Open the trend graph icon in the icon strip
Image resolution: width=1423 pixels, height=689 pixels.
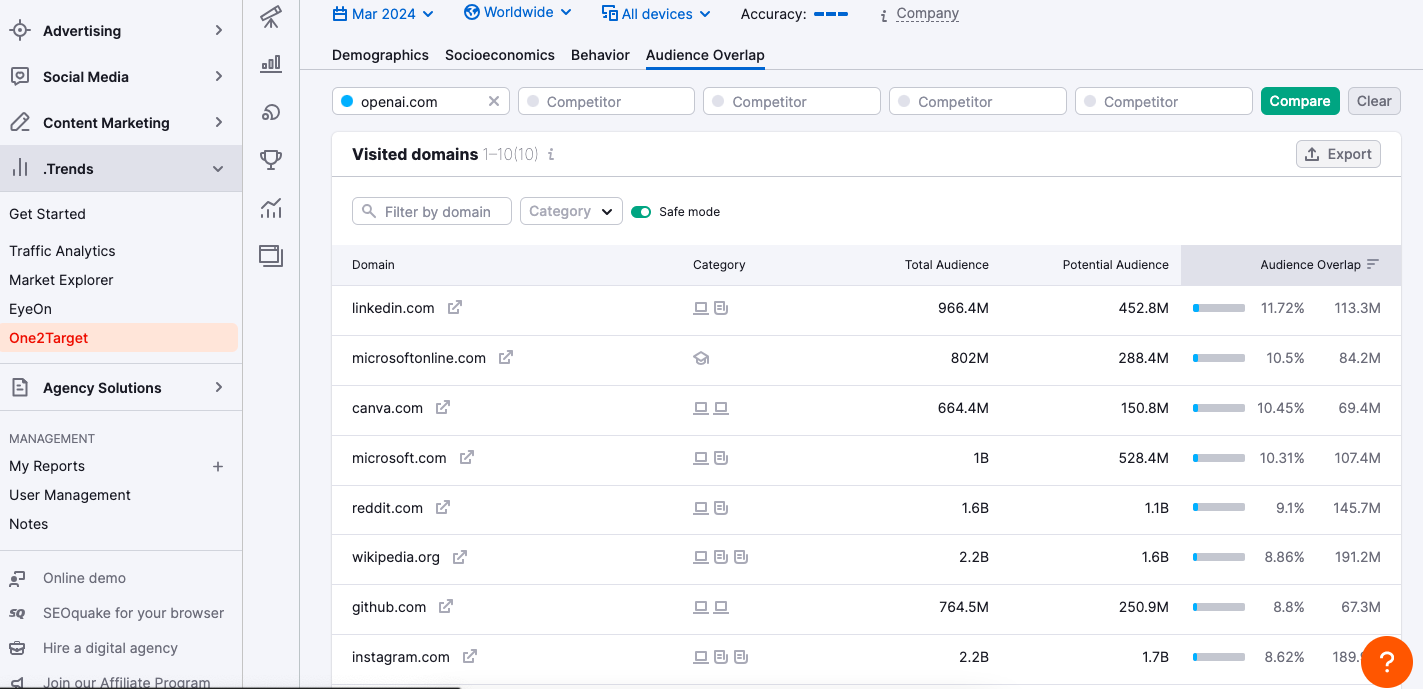270,208
